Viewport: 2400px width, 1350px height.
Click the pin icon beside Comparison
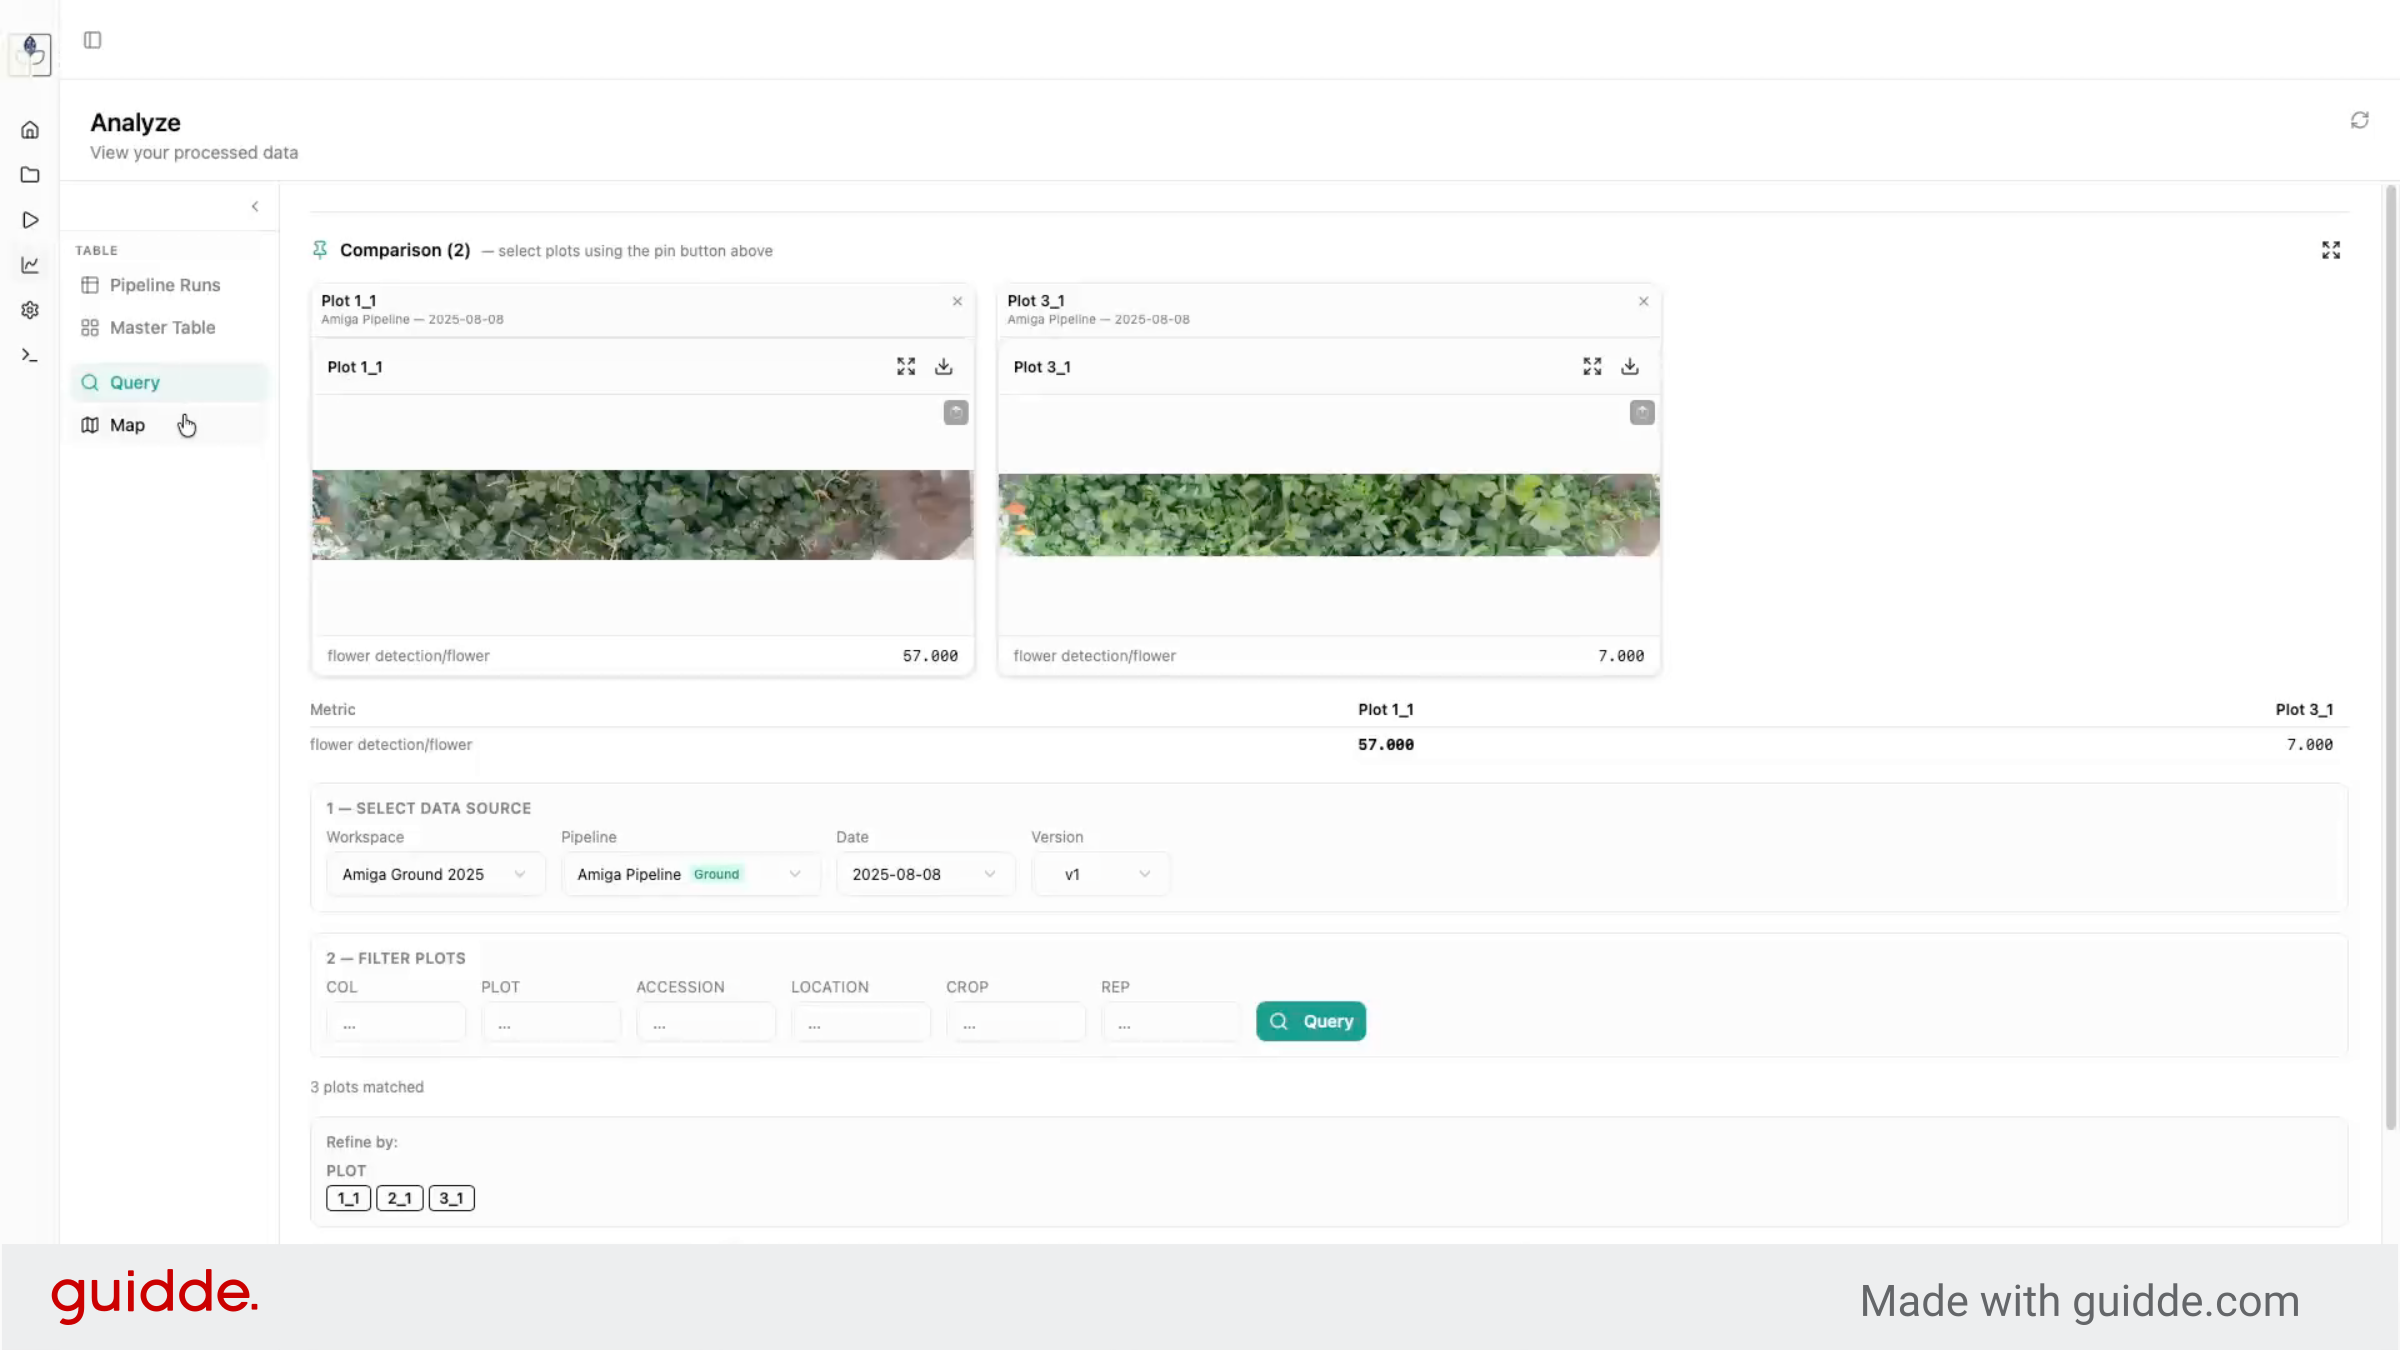click(320, 250)
